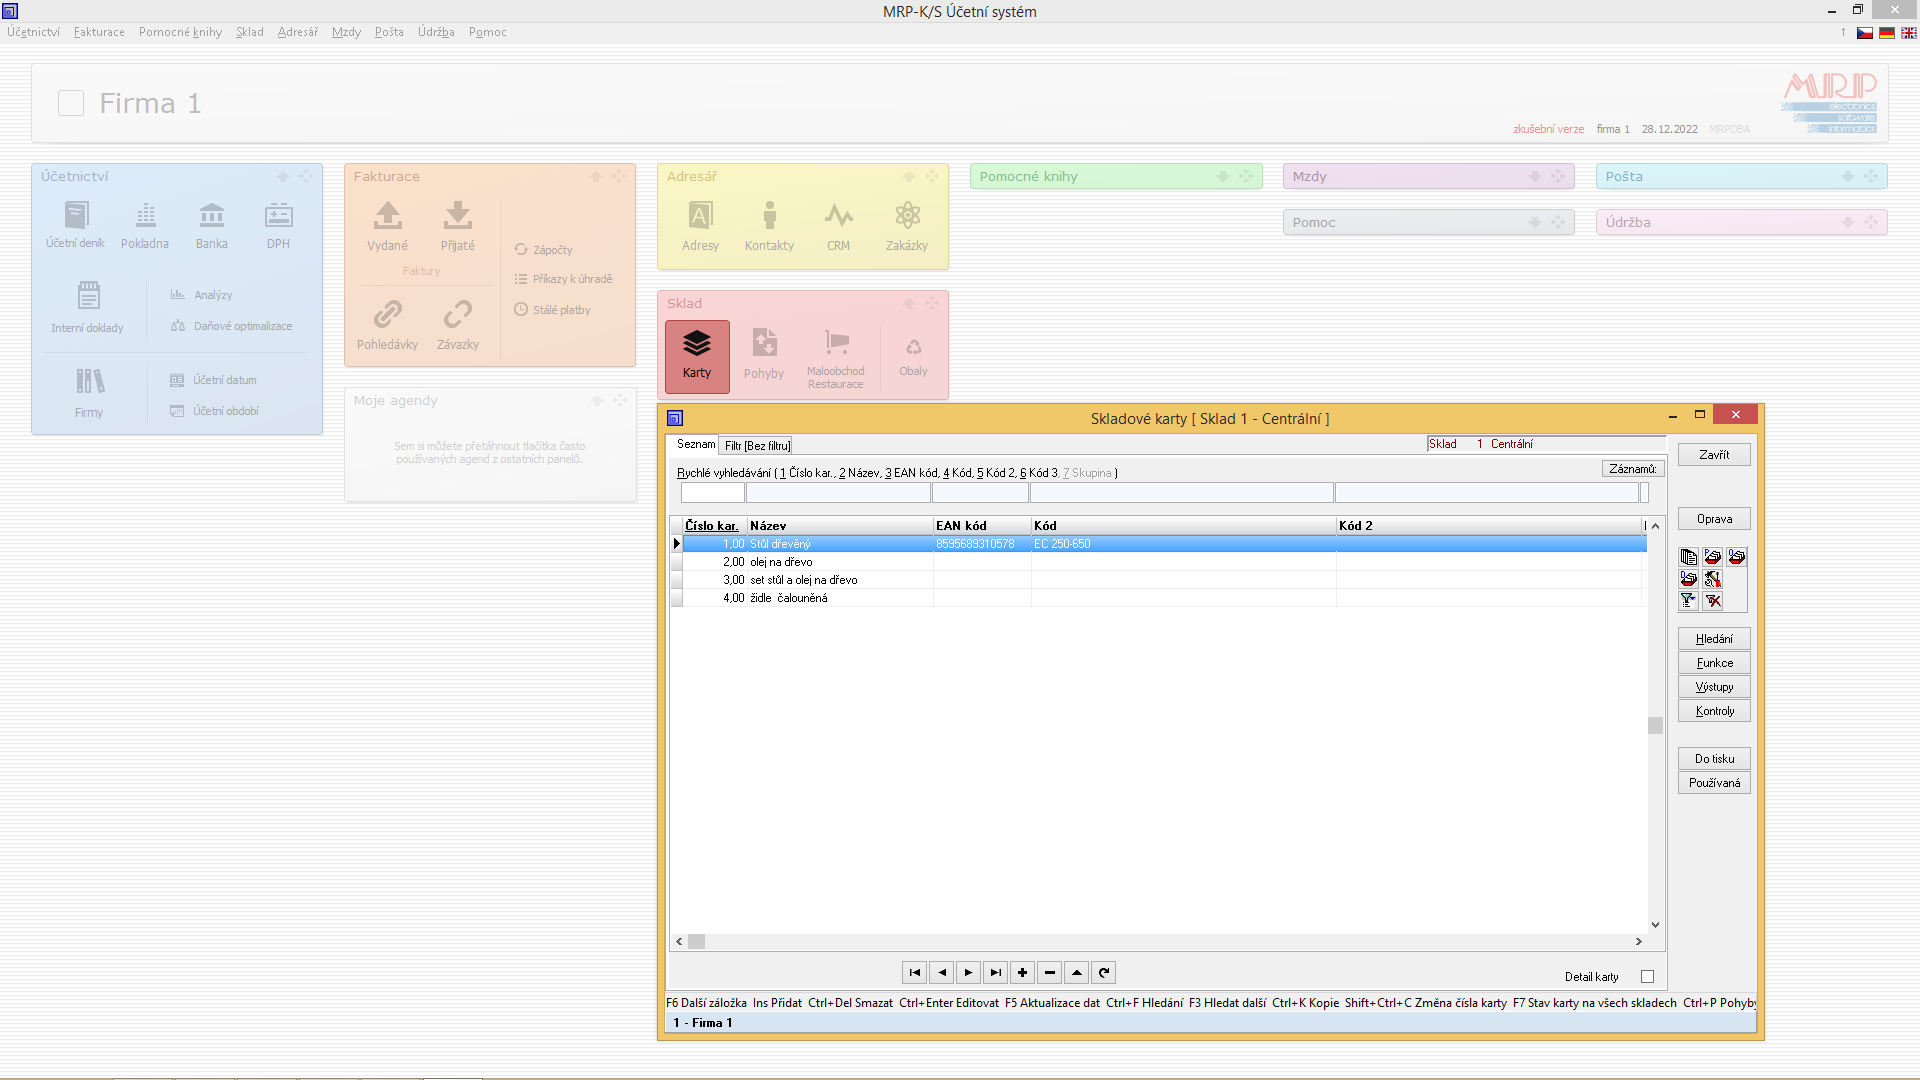Click the cancel filter icon with red X
Screen dimensions: 1920x1080
click(x=1713, y=601)
